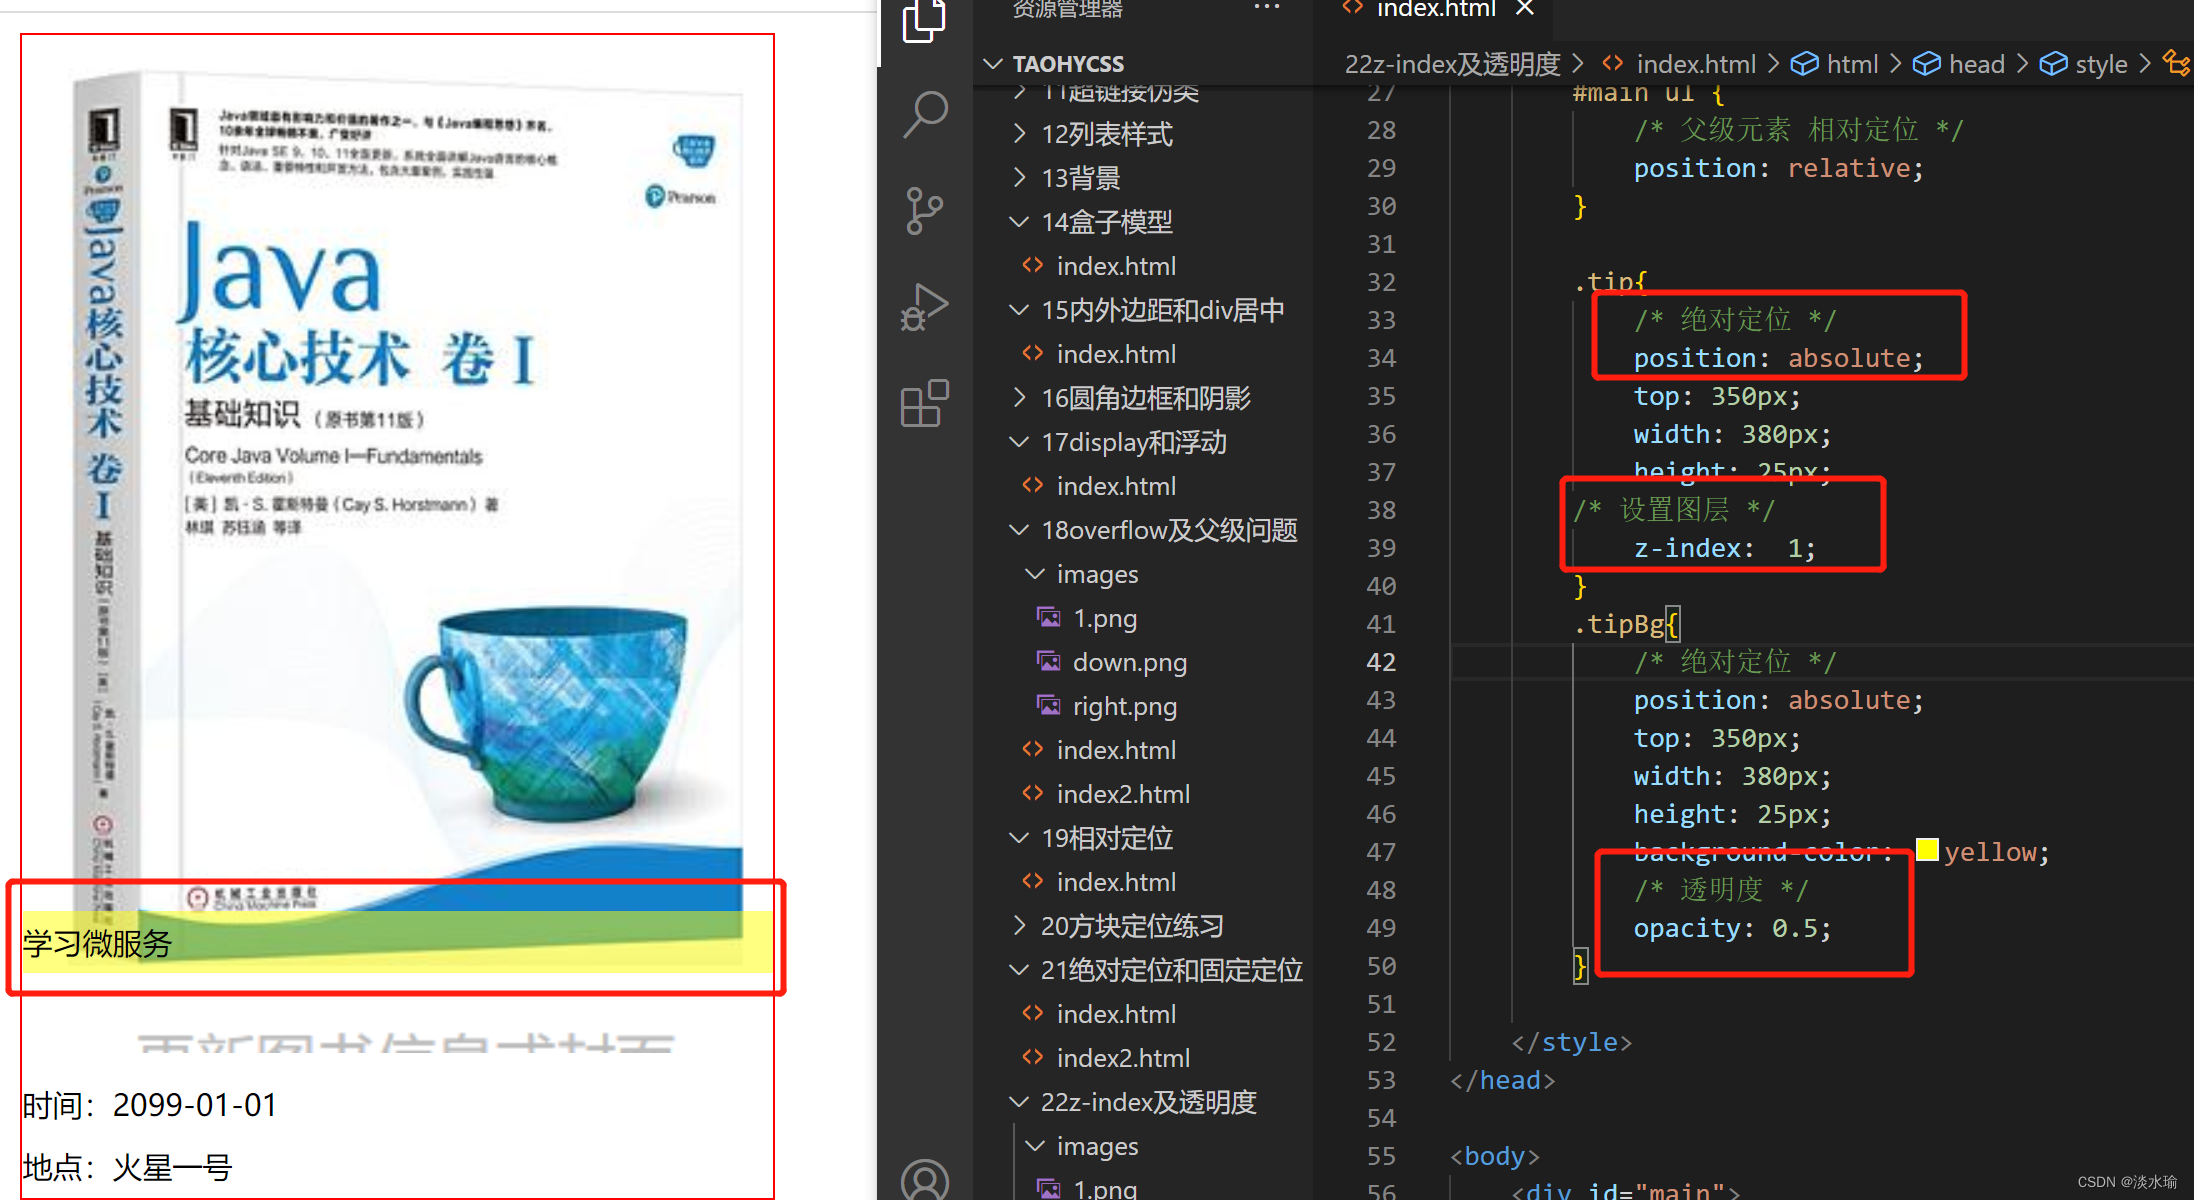Viewport: 2194px width, 1200px height.
Task: Click breadcrumb style element segment
Action: point(2101,64)
